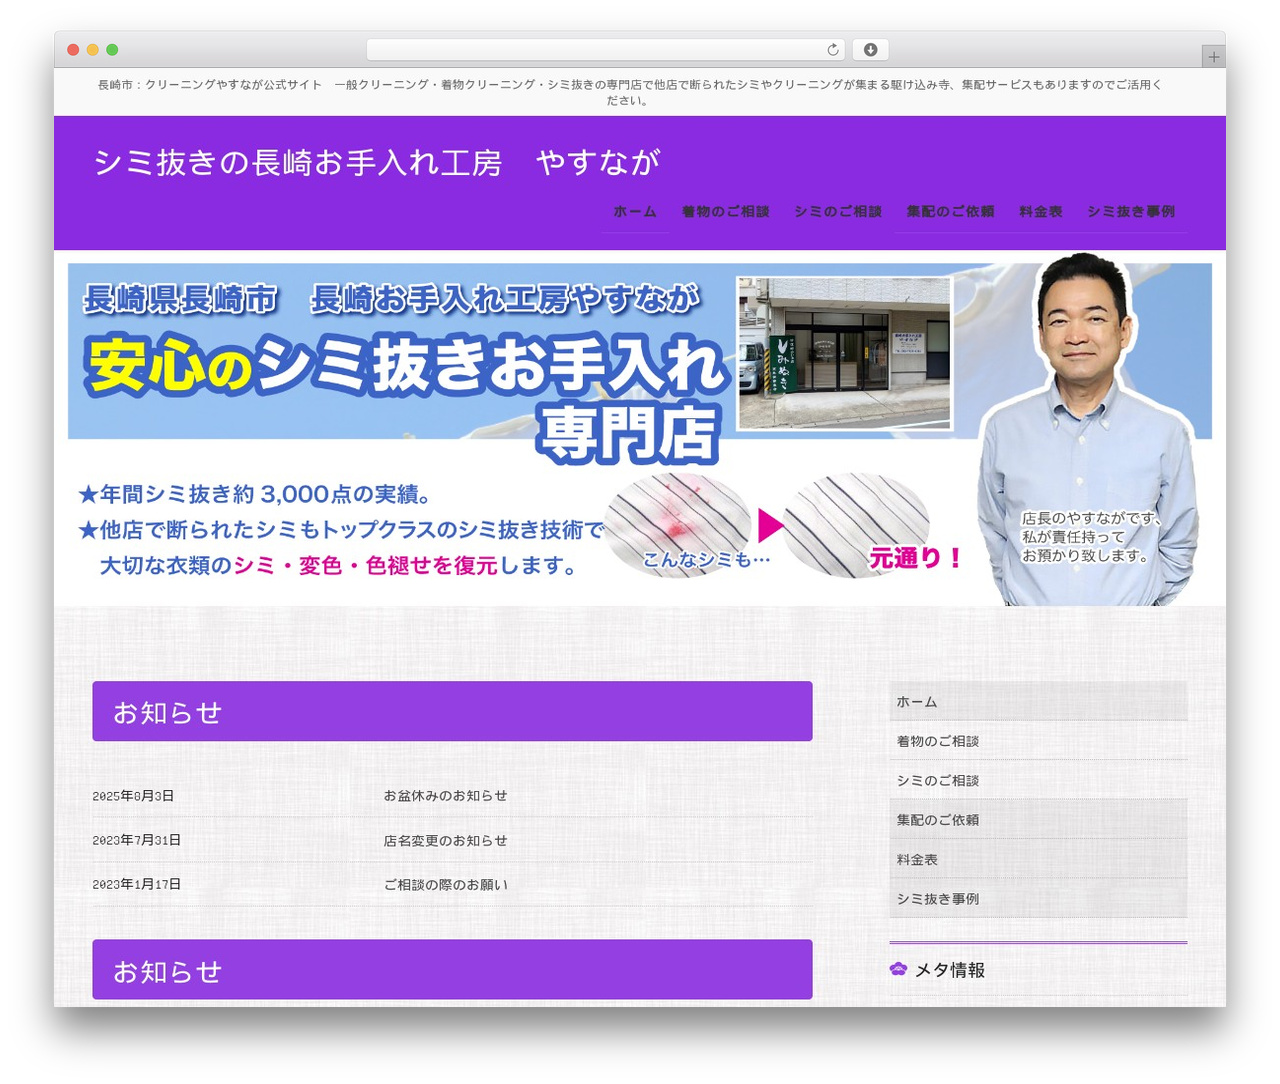Click the date 2023年1月17日
This screenshot has width=1280, height=1084.
coord(137,884)
